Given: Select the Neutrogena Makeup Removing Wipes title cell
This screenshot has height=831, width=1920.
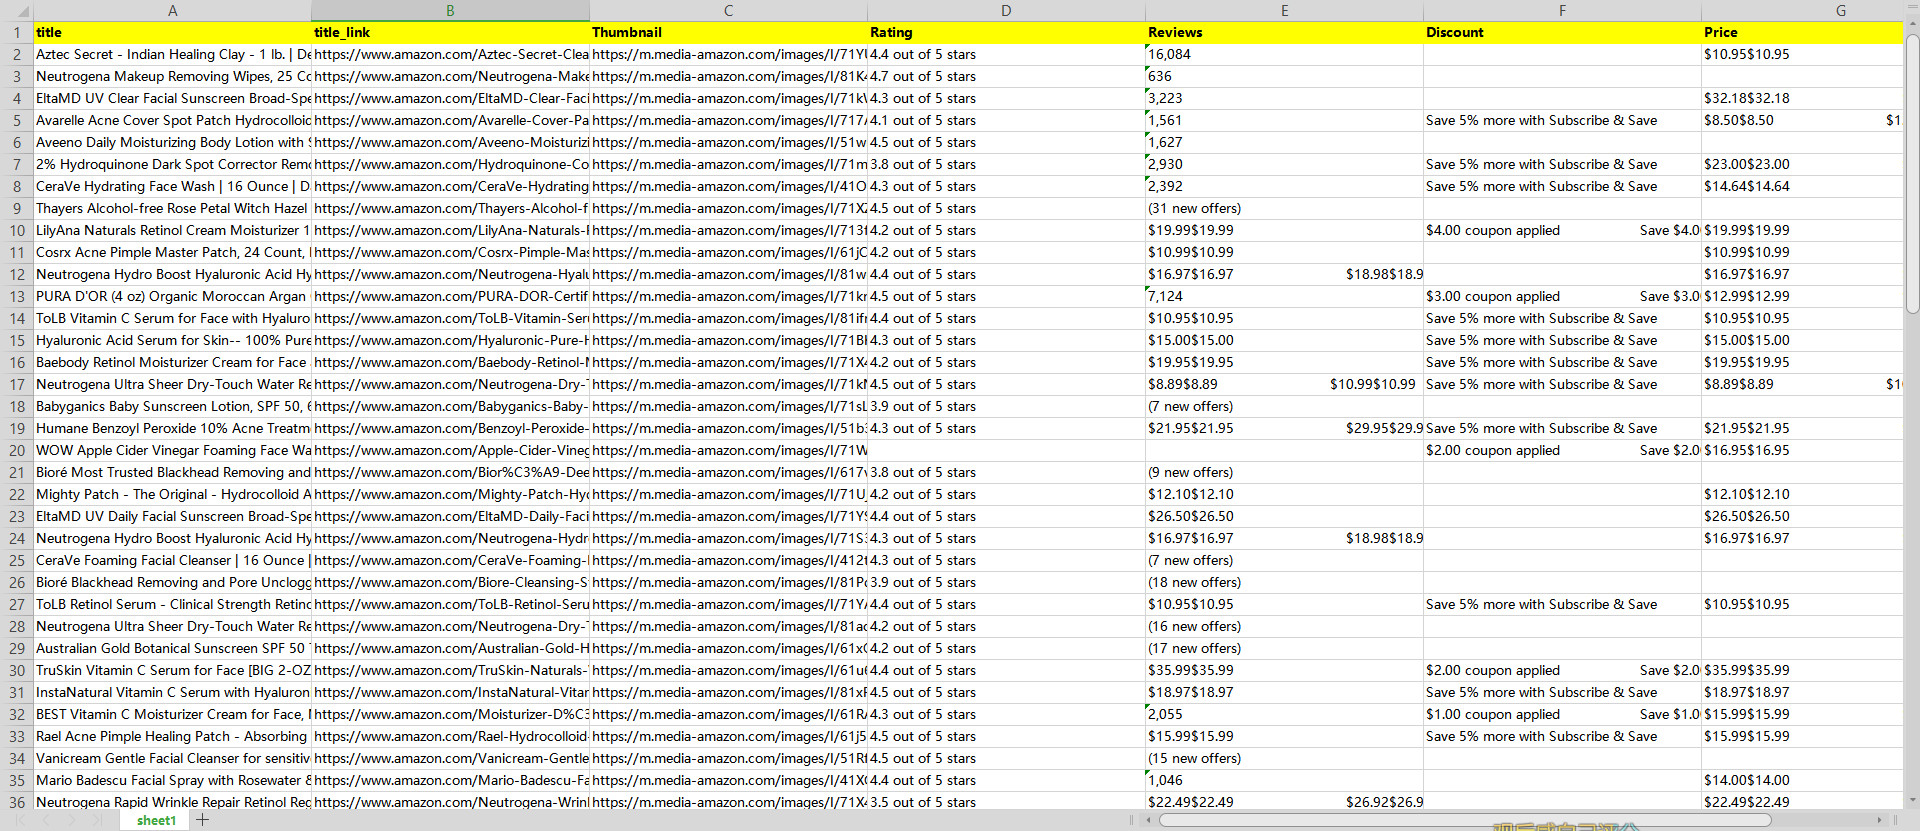Looking at the screenshot, I should point(172,76).
